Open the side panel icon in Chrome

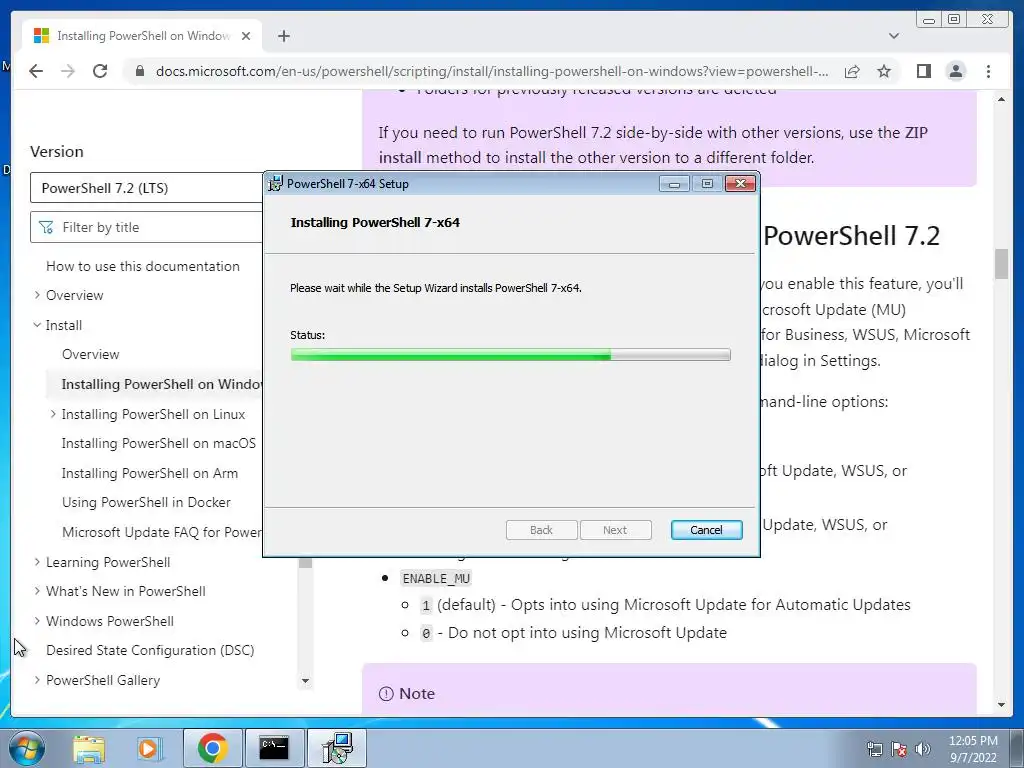pos(923,71)
